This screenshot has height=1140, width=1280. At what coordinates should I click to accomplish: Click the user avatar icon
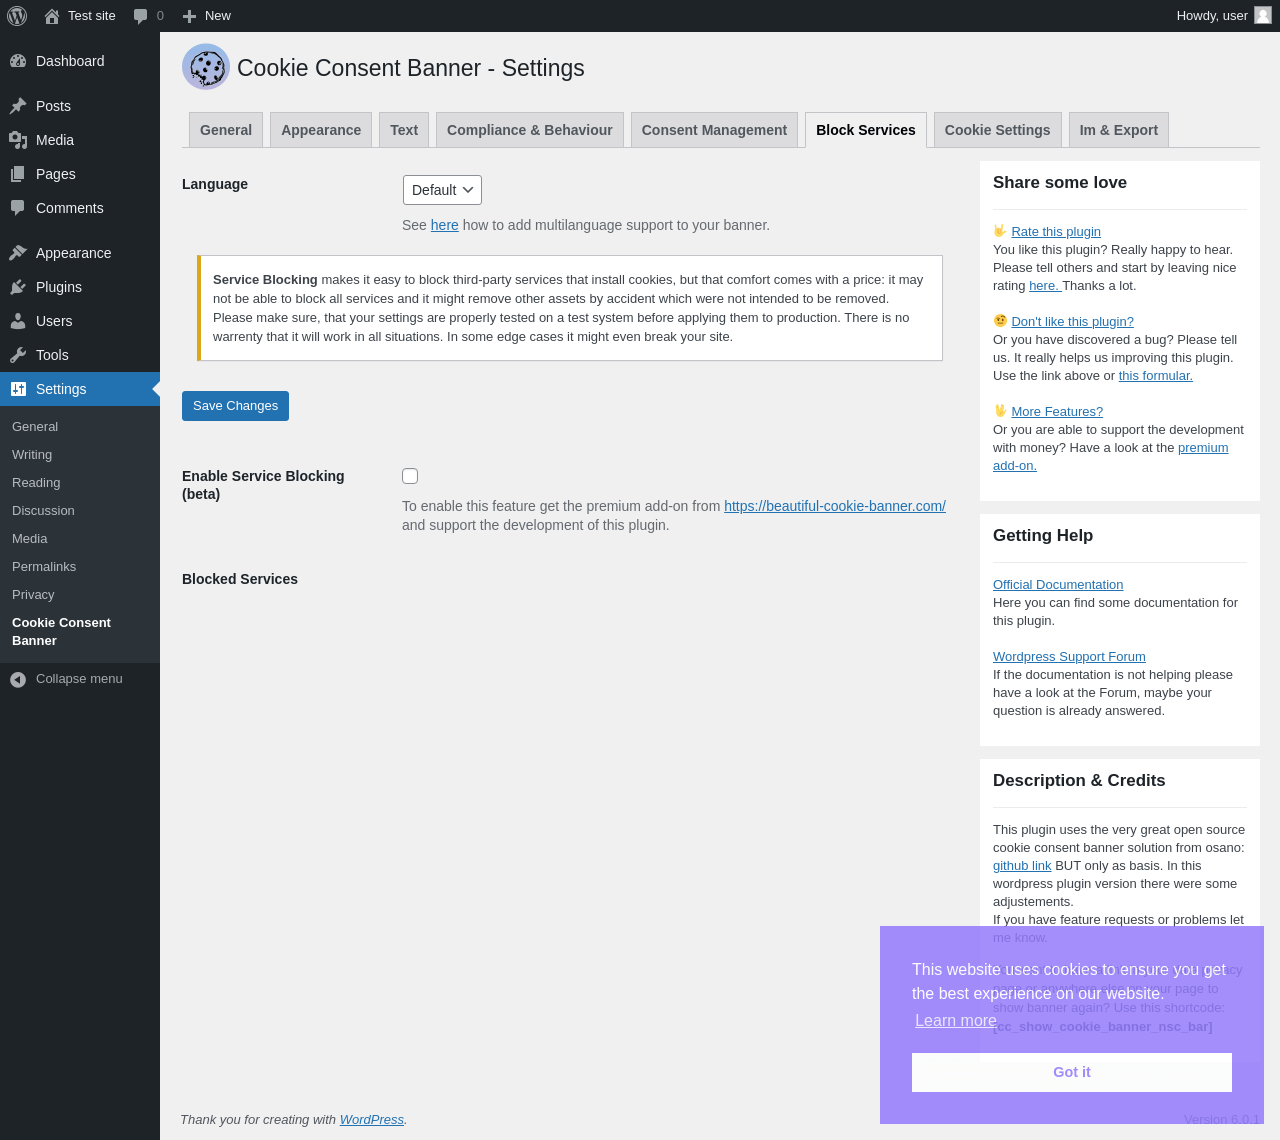pyautogui.click(x=1263, y=15)
